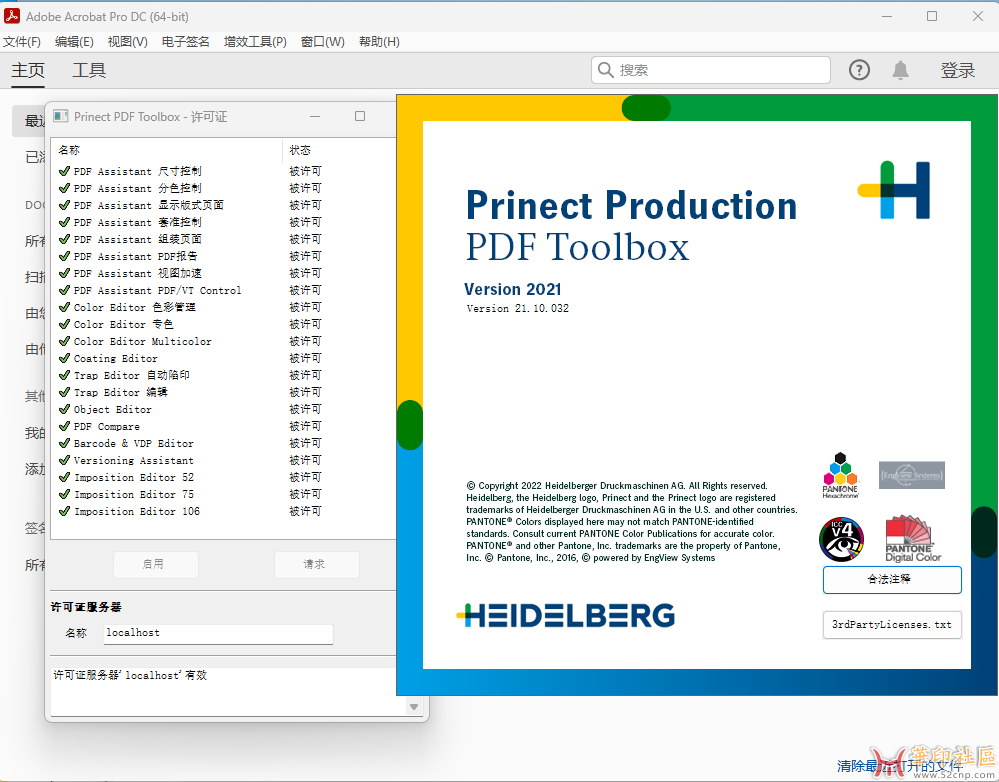The image size is (999, 782).
Task: Select Color Editor 专色 row
Action: pos(224,324)
